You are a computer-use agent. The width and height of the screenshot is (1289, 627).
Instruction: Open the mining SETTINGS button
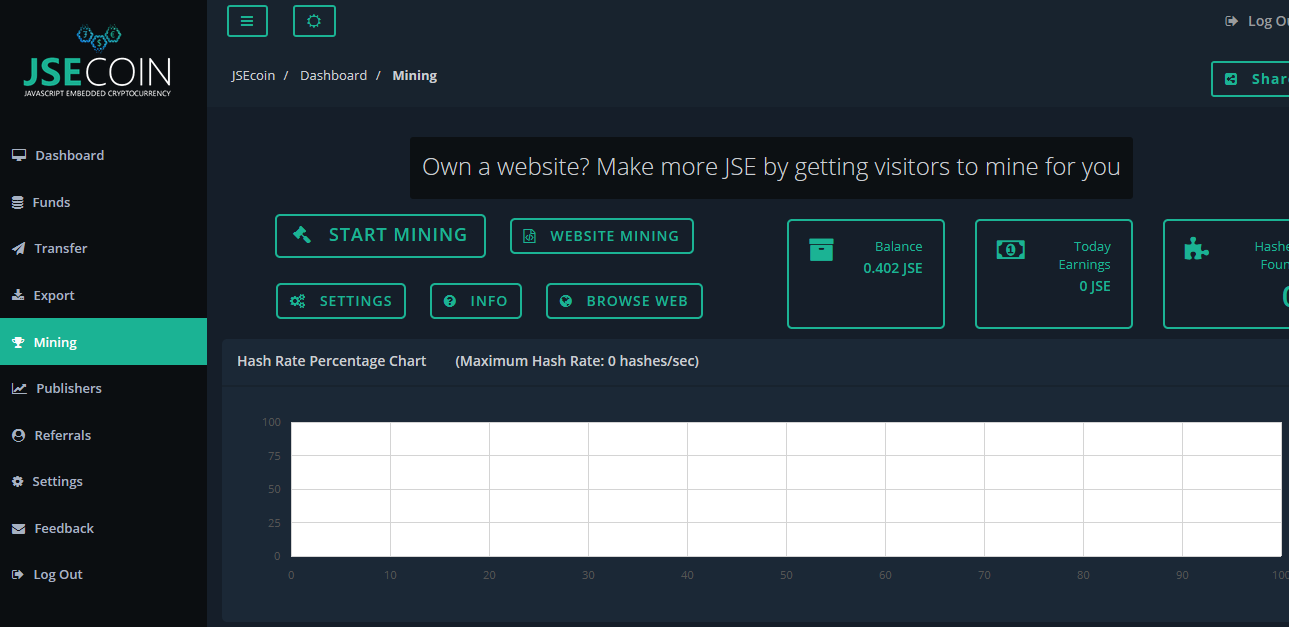340,301
